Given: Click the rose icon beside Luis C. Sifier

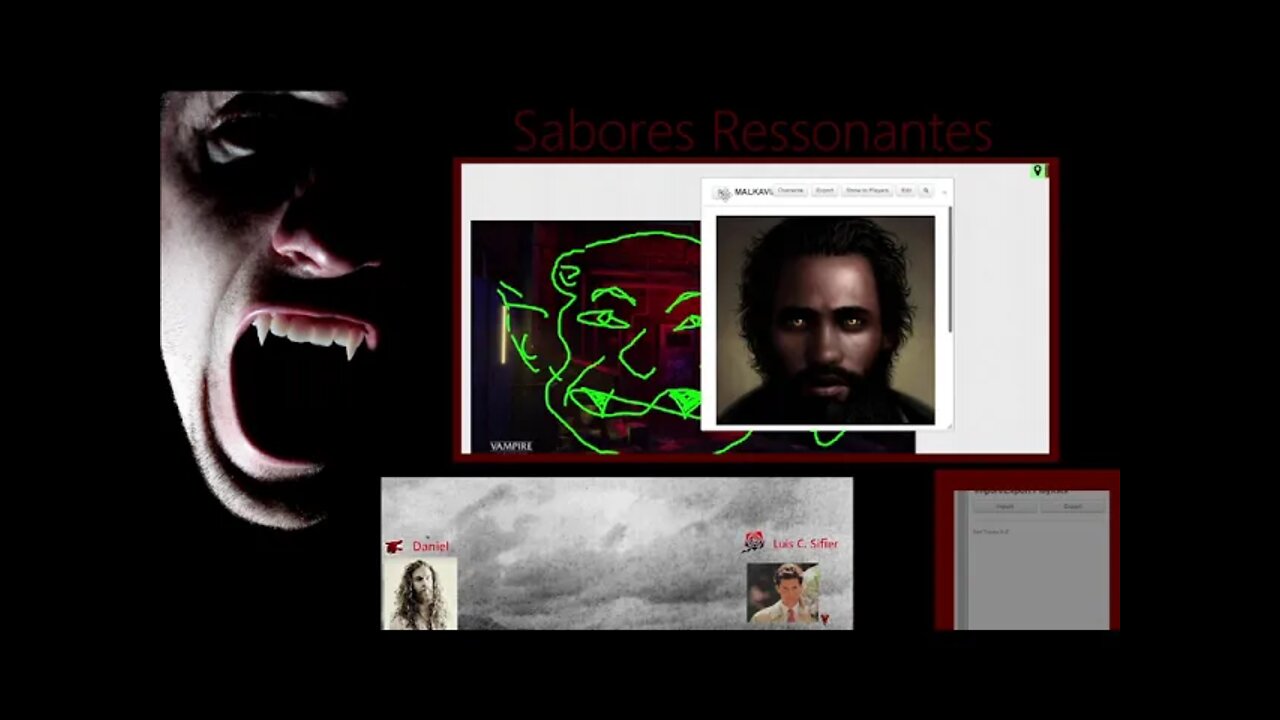Looking at the screenshot, I should click(x=754, y=542).
